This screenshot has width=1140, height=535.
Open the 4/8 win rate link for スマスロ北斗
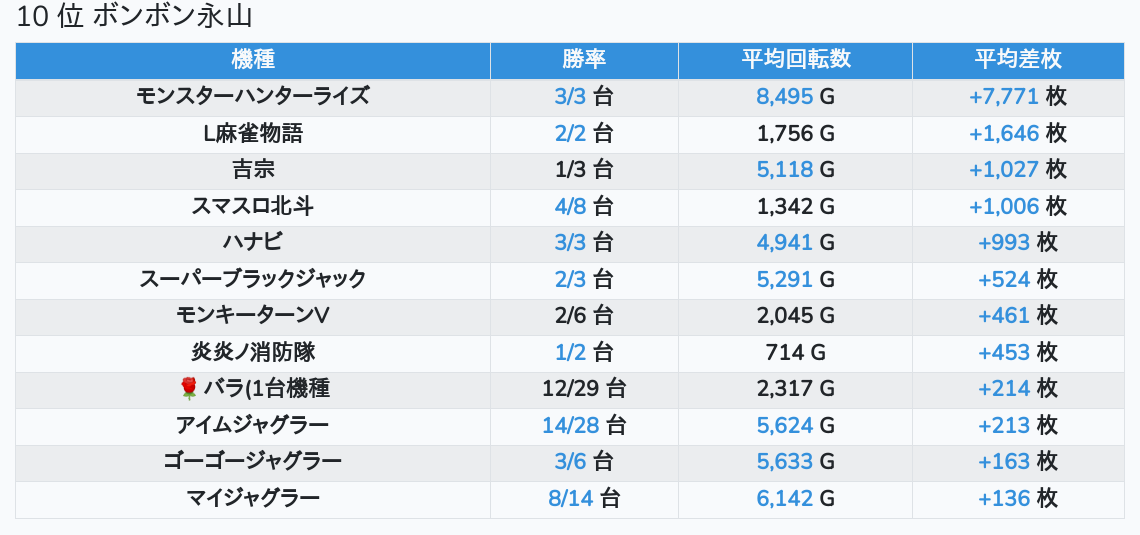[570, 206]
